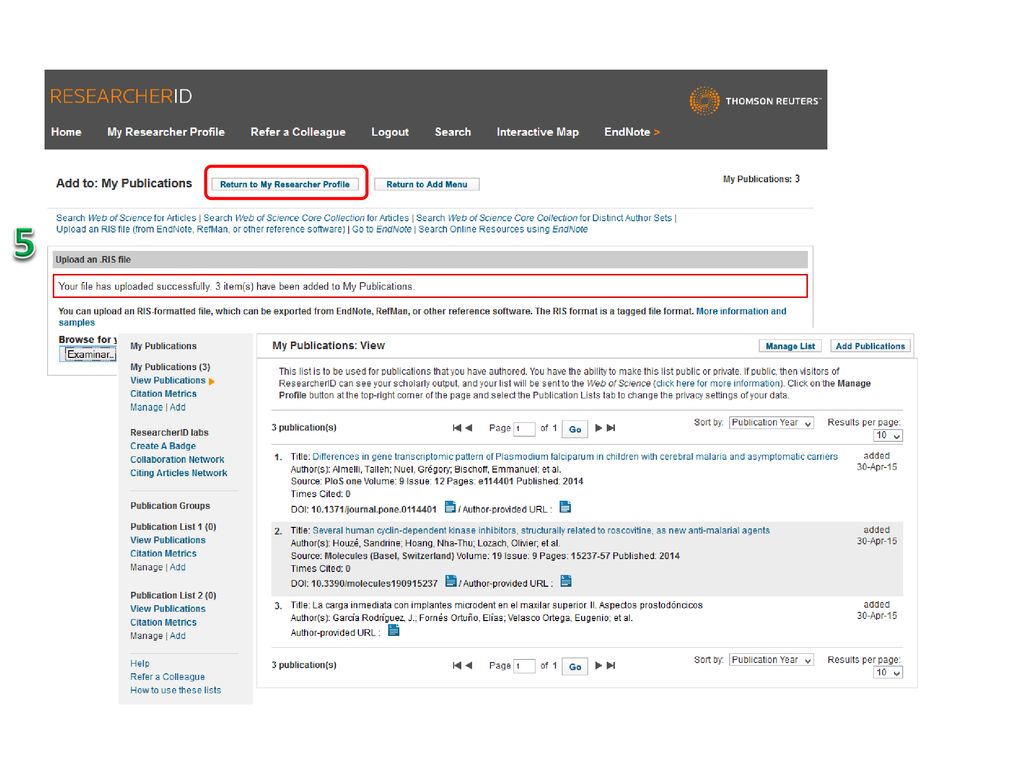Image resolution: width=1024 pixels, height=768 pixels.
Task: Go to next page in top pager
Action: (598, 428)
